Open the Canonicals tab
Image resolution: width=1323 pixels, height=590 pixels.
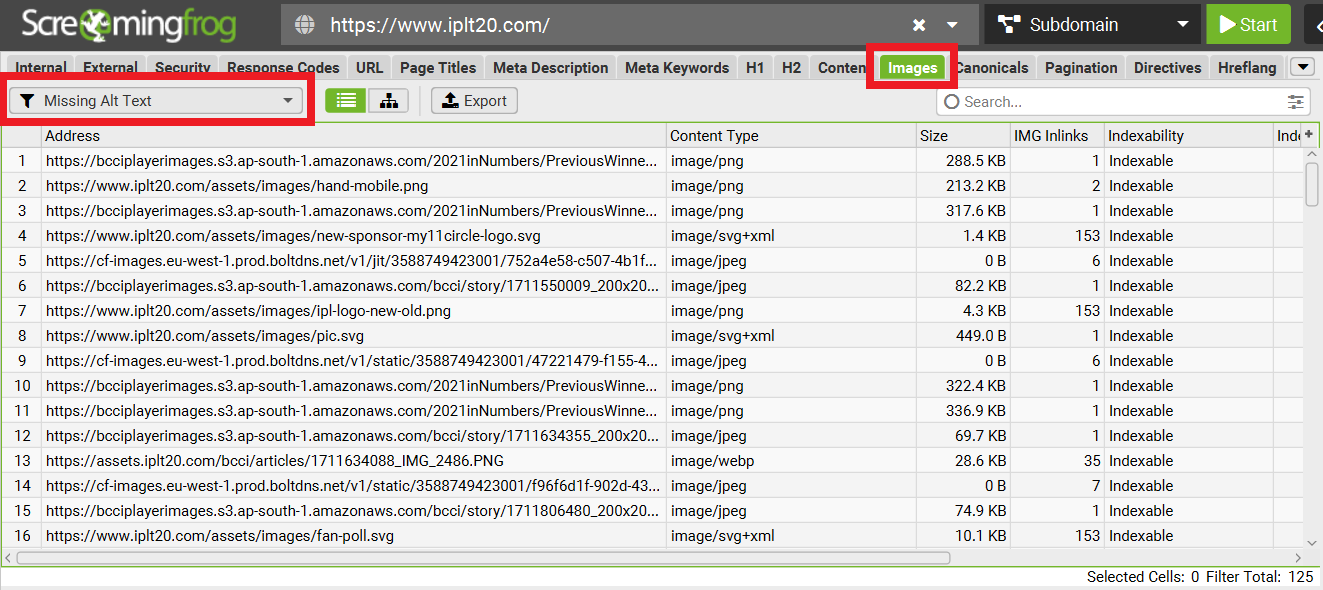pos(991,68)
